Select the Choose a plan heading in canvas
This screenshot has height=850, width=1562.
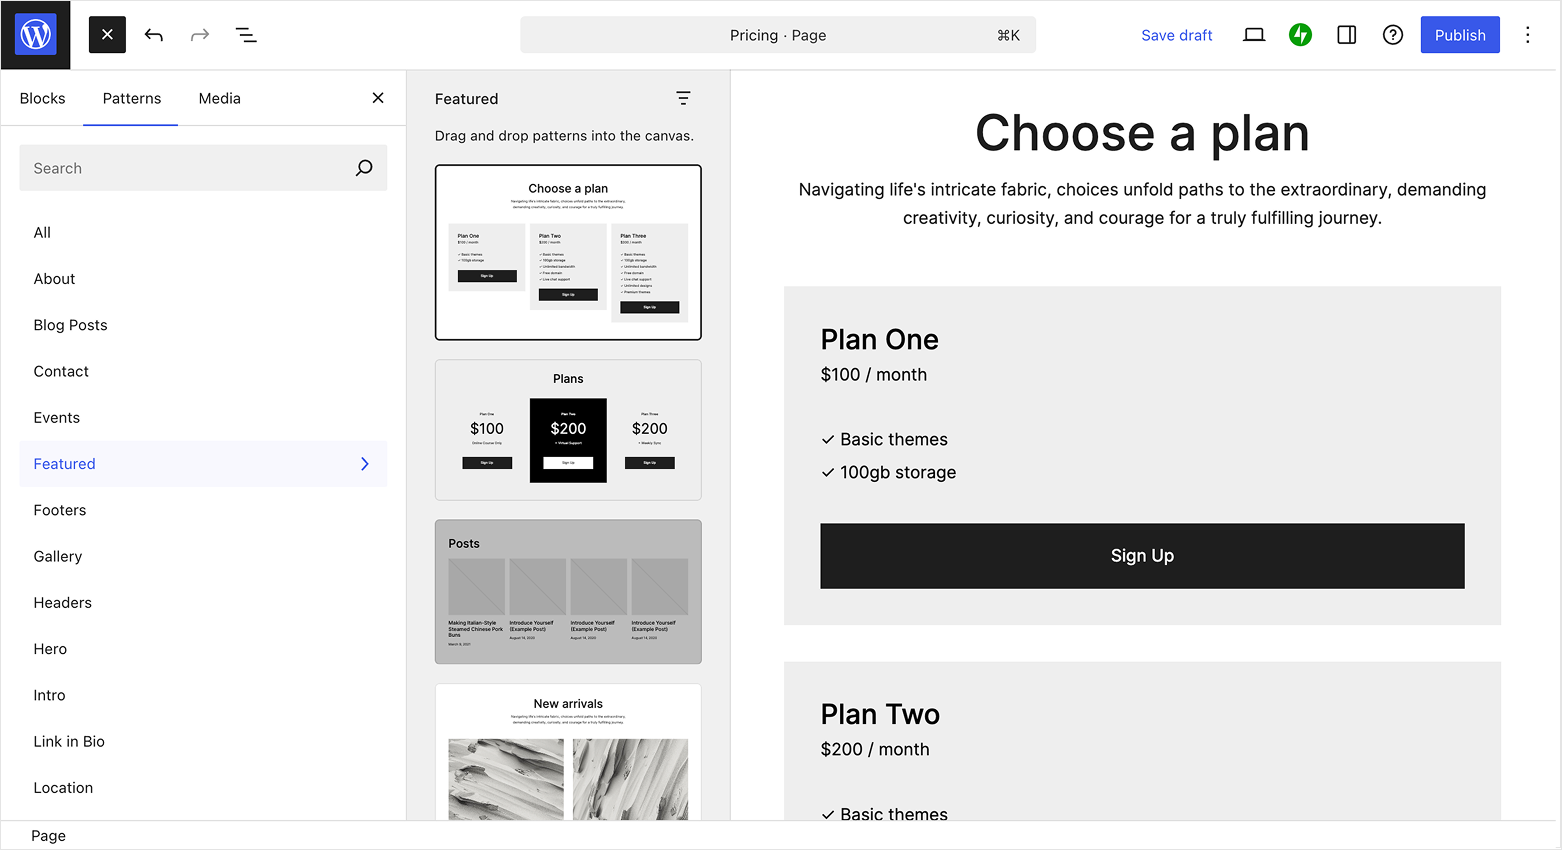click(x=1142, y=133)
